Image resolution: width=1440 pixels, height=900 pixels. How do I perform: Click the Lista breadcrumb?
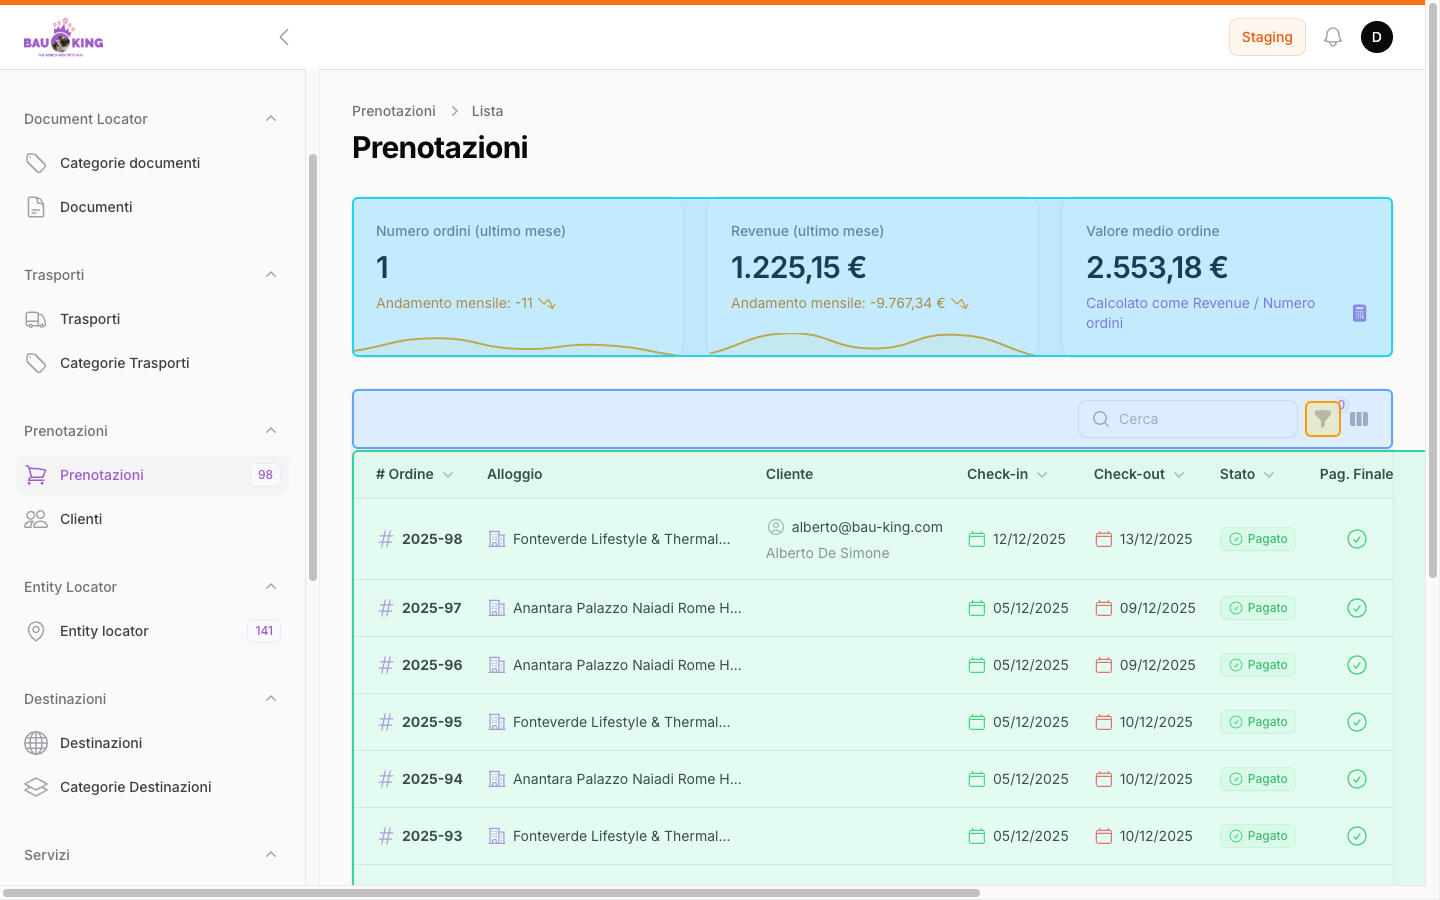point(487,111)
